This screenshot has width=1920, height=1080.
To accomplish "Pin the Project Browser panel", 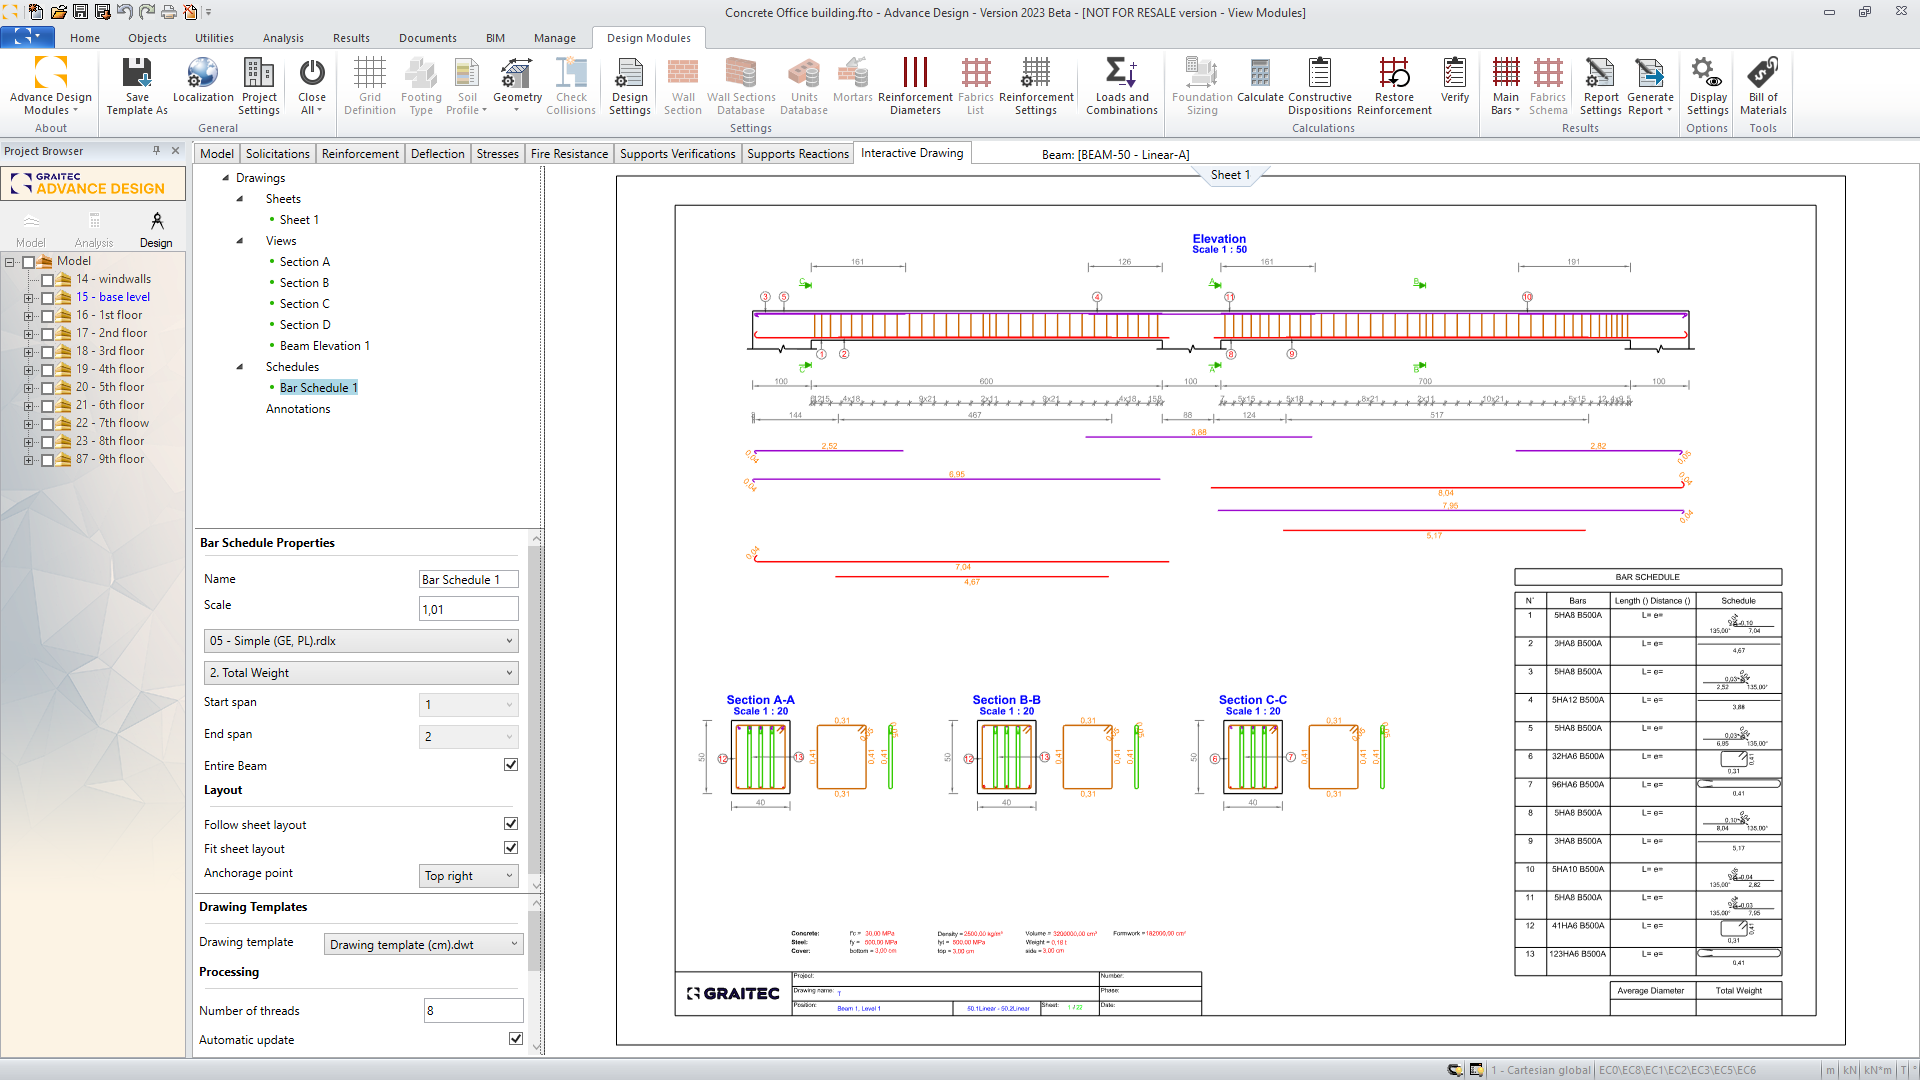I will (156, 151).
